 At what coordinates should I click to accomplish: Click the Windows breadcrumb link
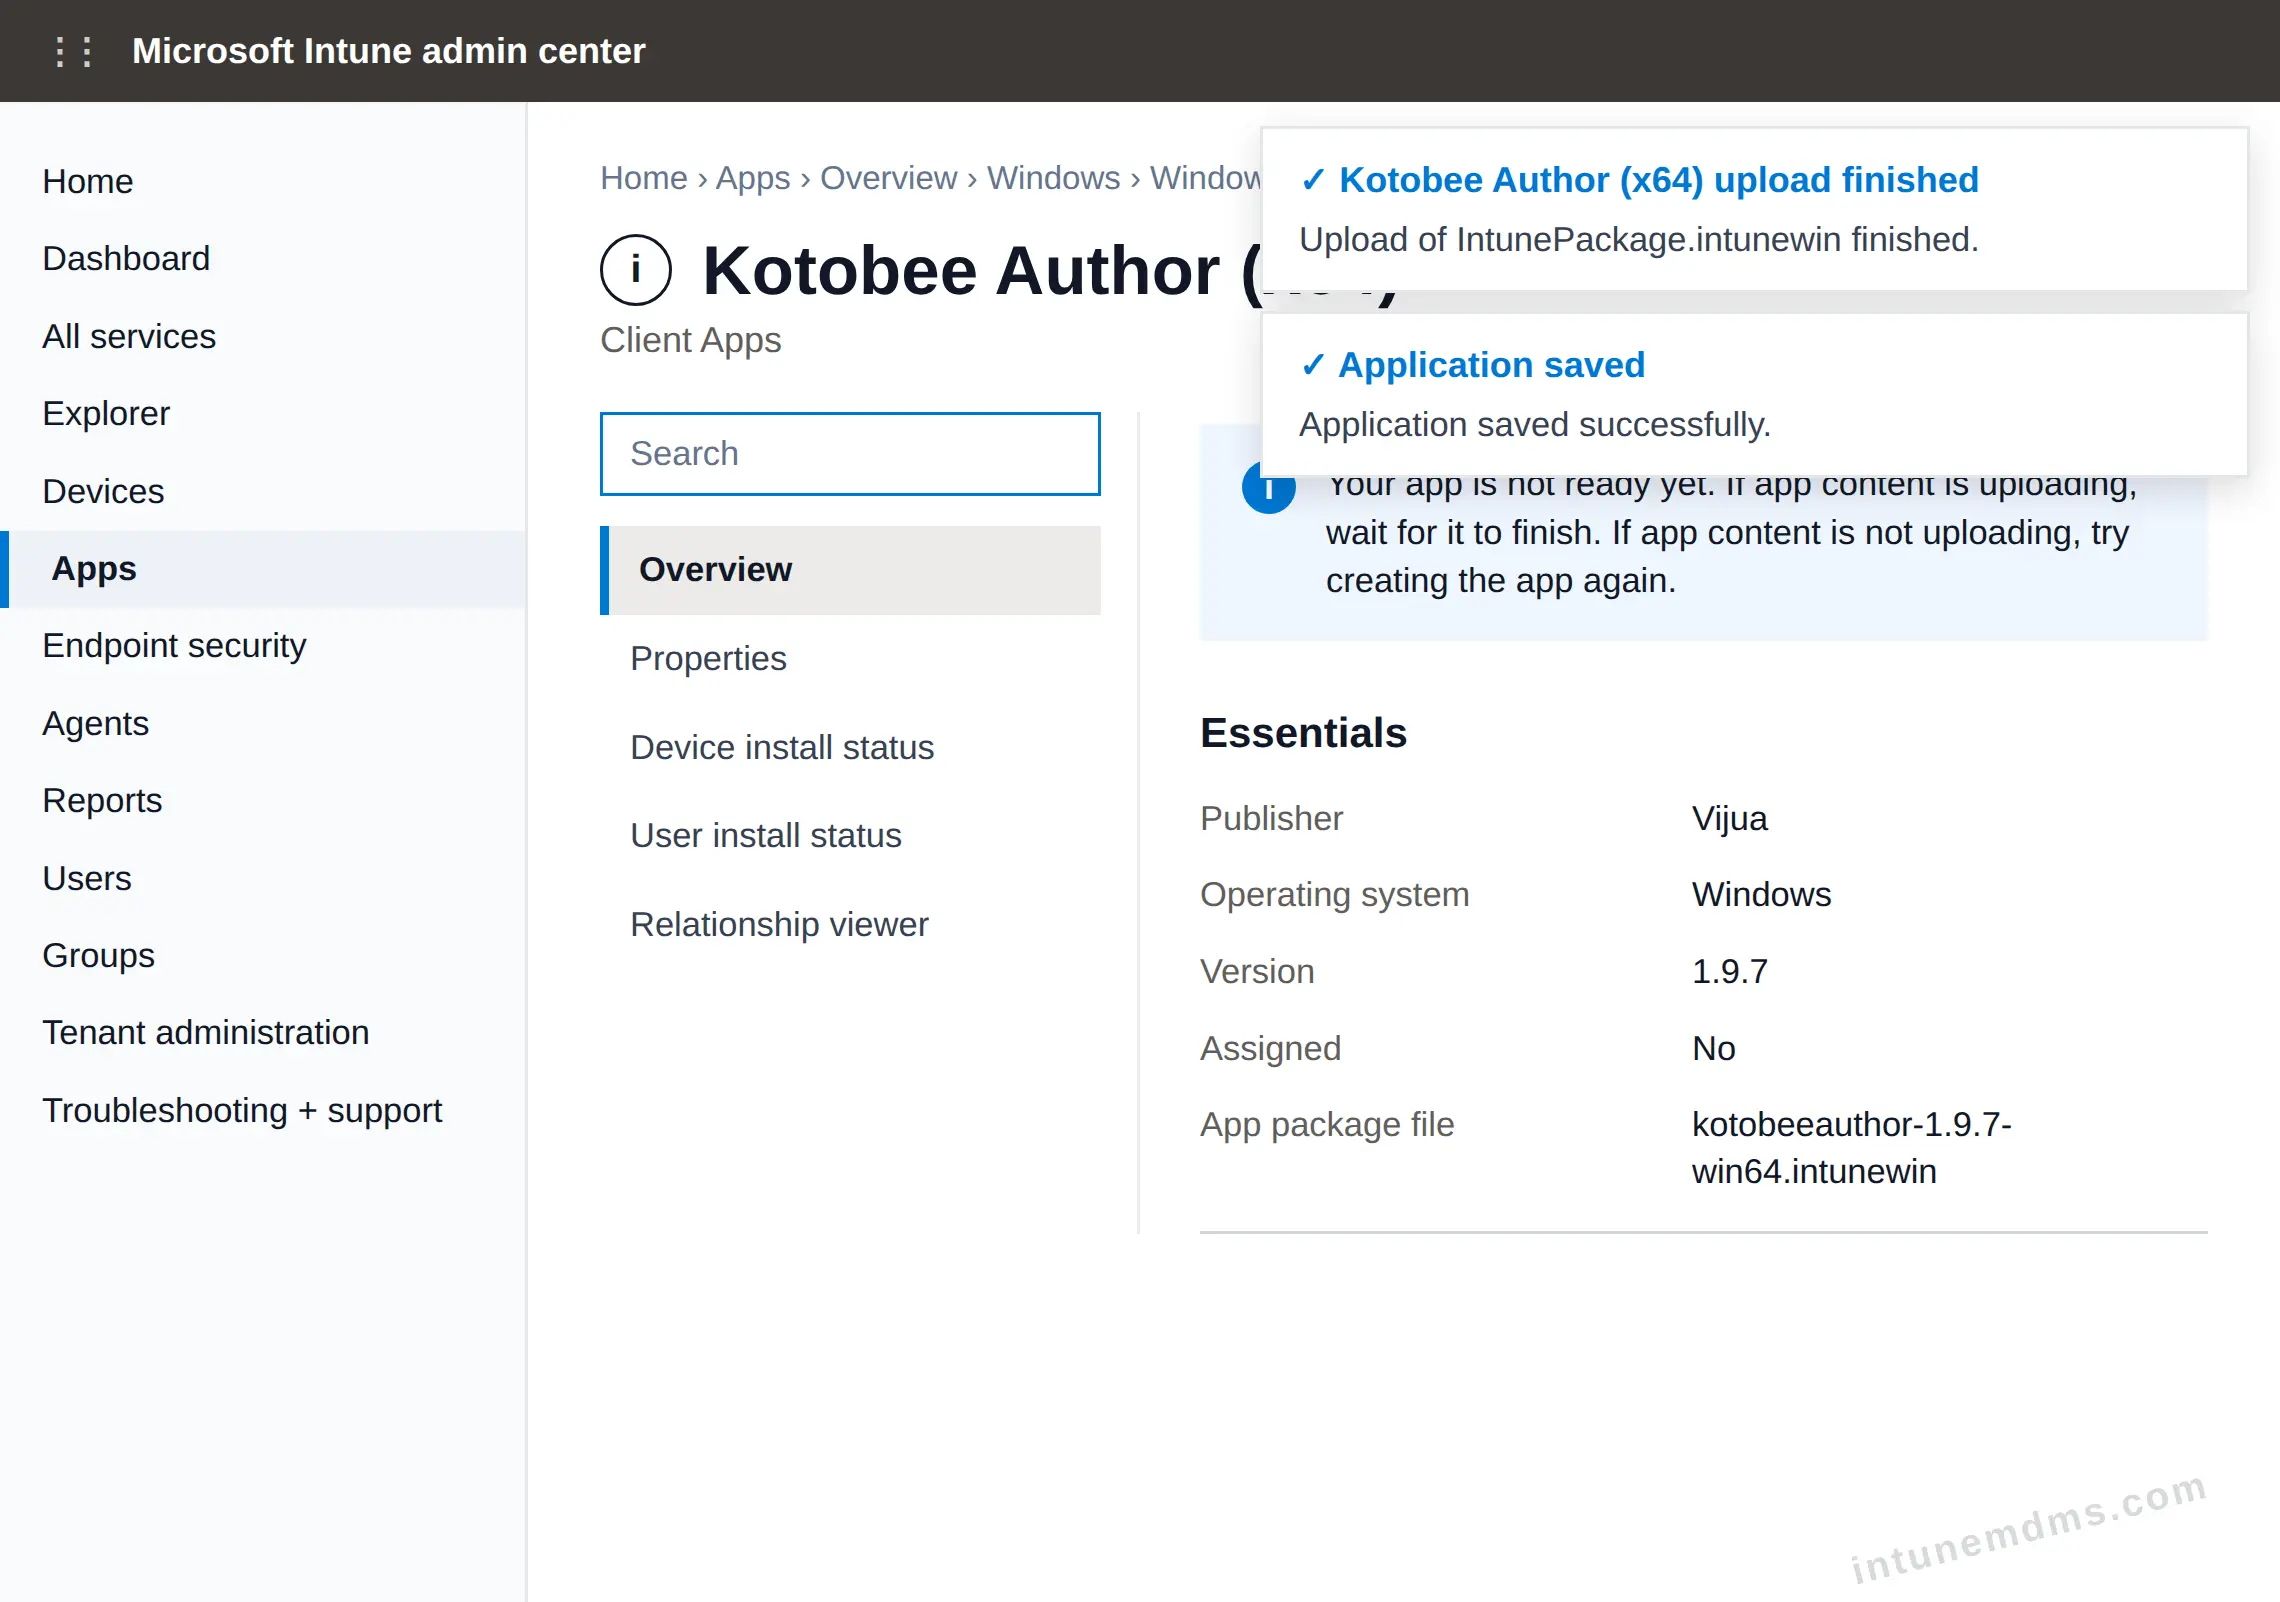tap(1053, 177)
